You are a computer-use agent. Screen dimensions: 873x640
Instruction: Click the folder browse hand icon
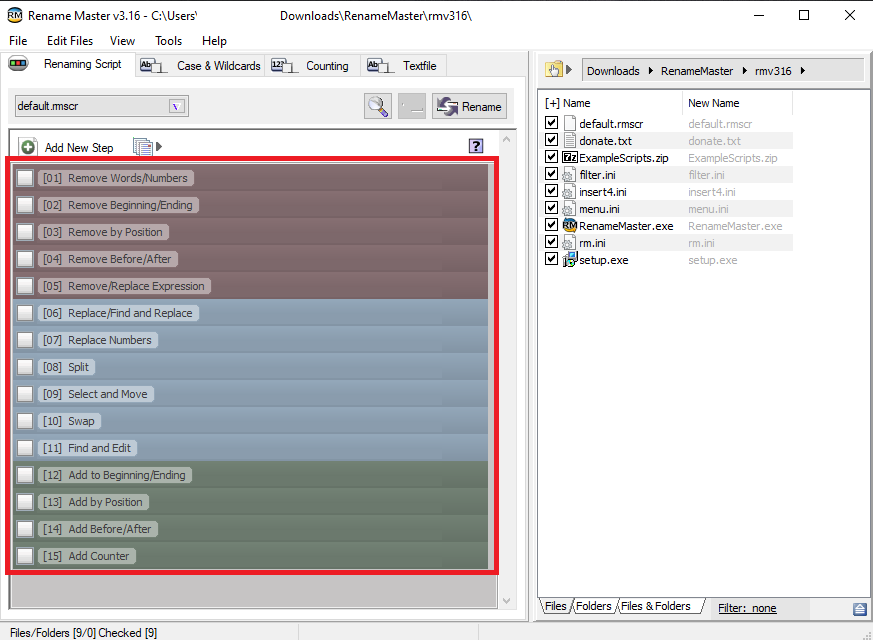point(553,70)
